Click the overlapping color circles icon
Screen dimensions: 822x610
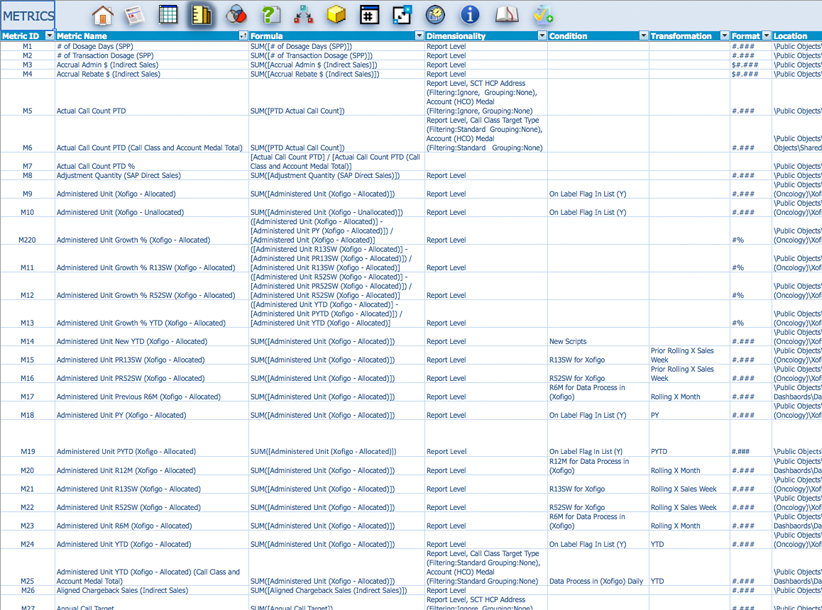pos(235,15)
